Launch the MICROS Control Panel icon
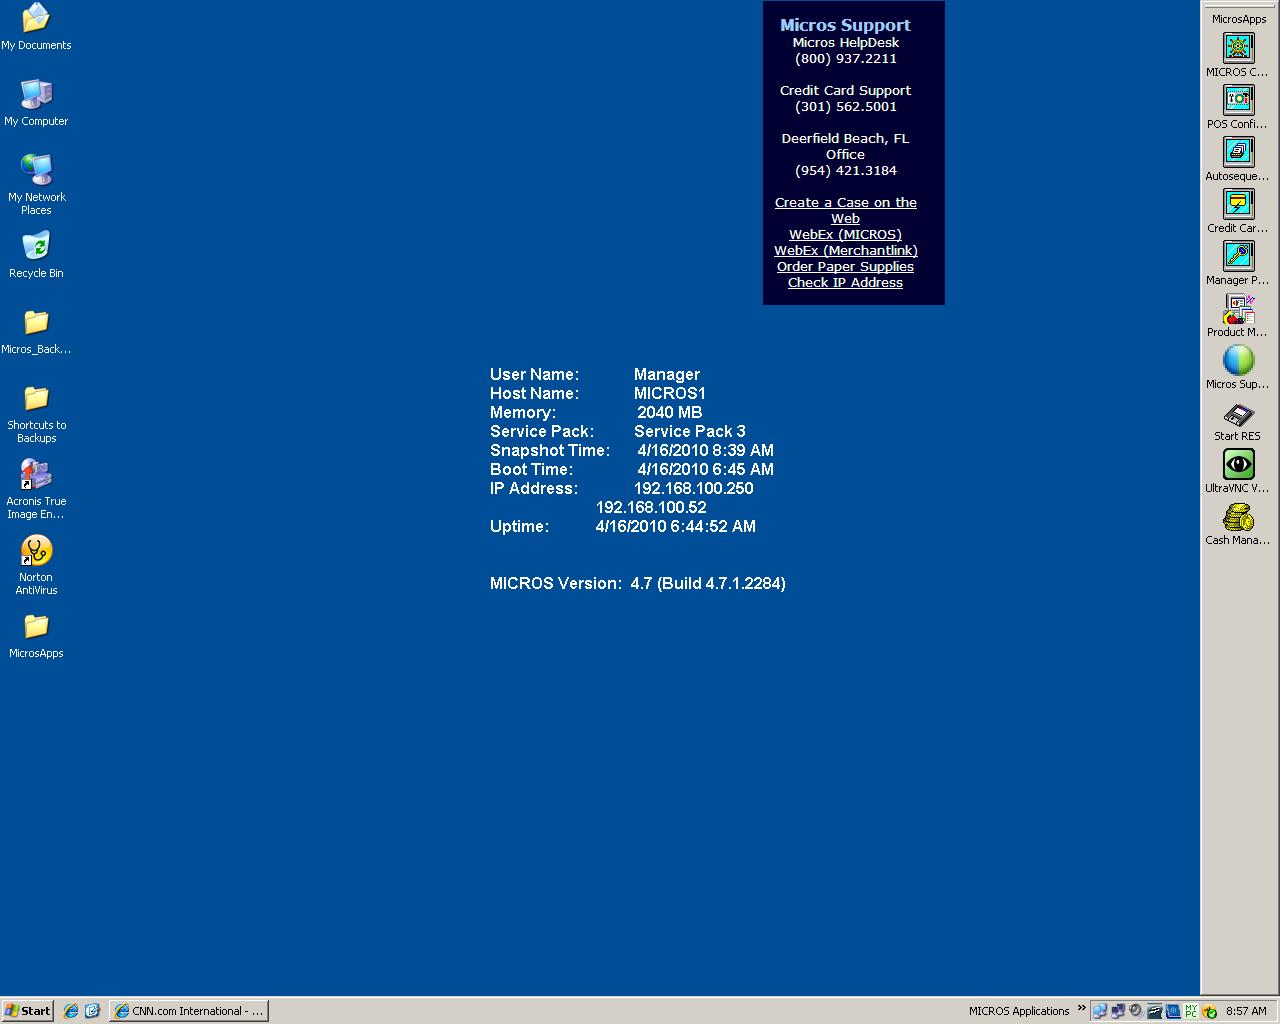Screen dimensions: 1280x1024 pyautogui.click(x=1238, y=47)
